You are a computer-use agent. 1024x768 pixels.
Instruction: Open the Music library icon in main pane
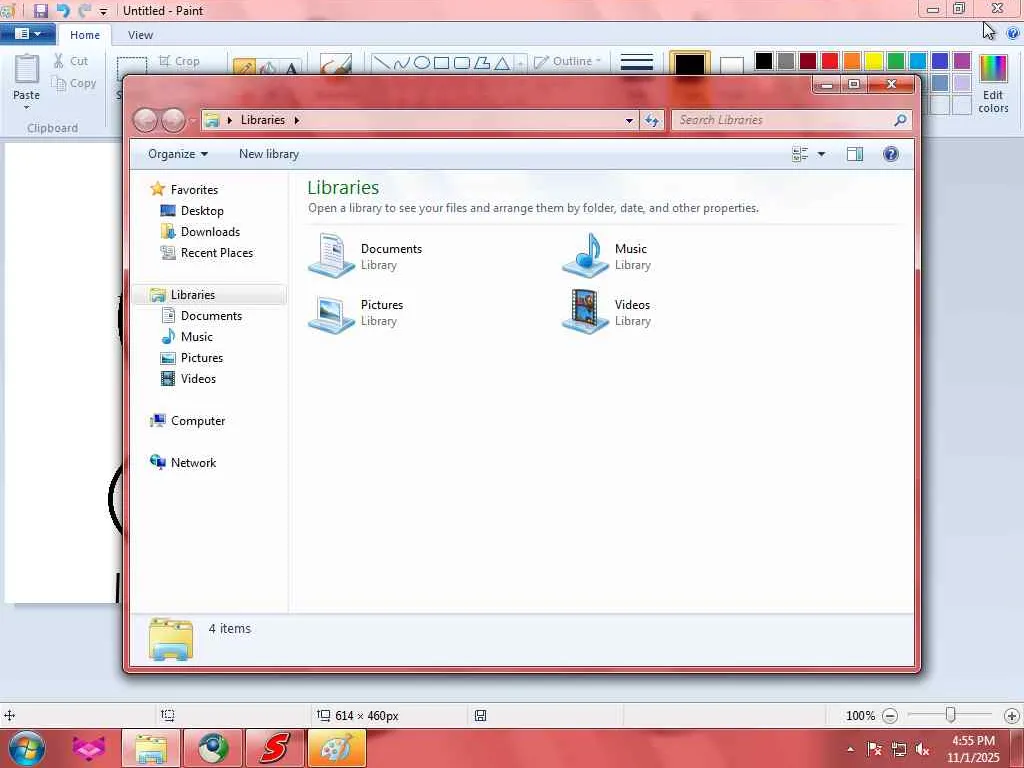pyautogui.click(x=586, y=255)
